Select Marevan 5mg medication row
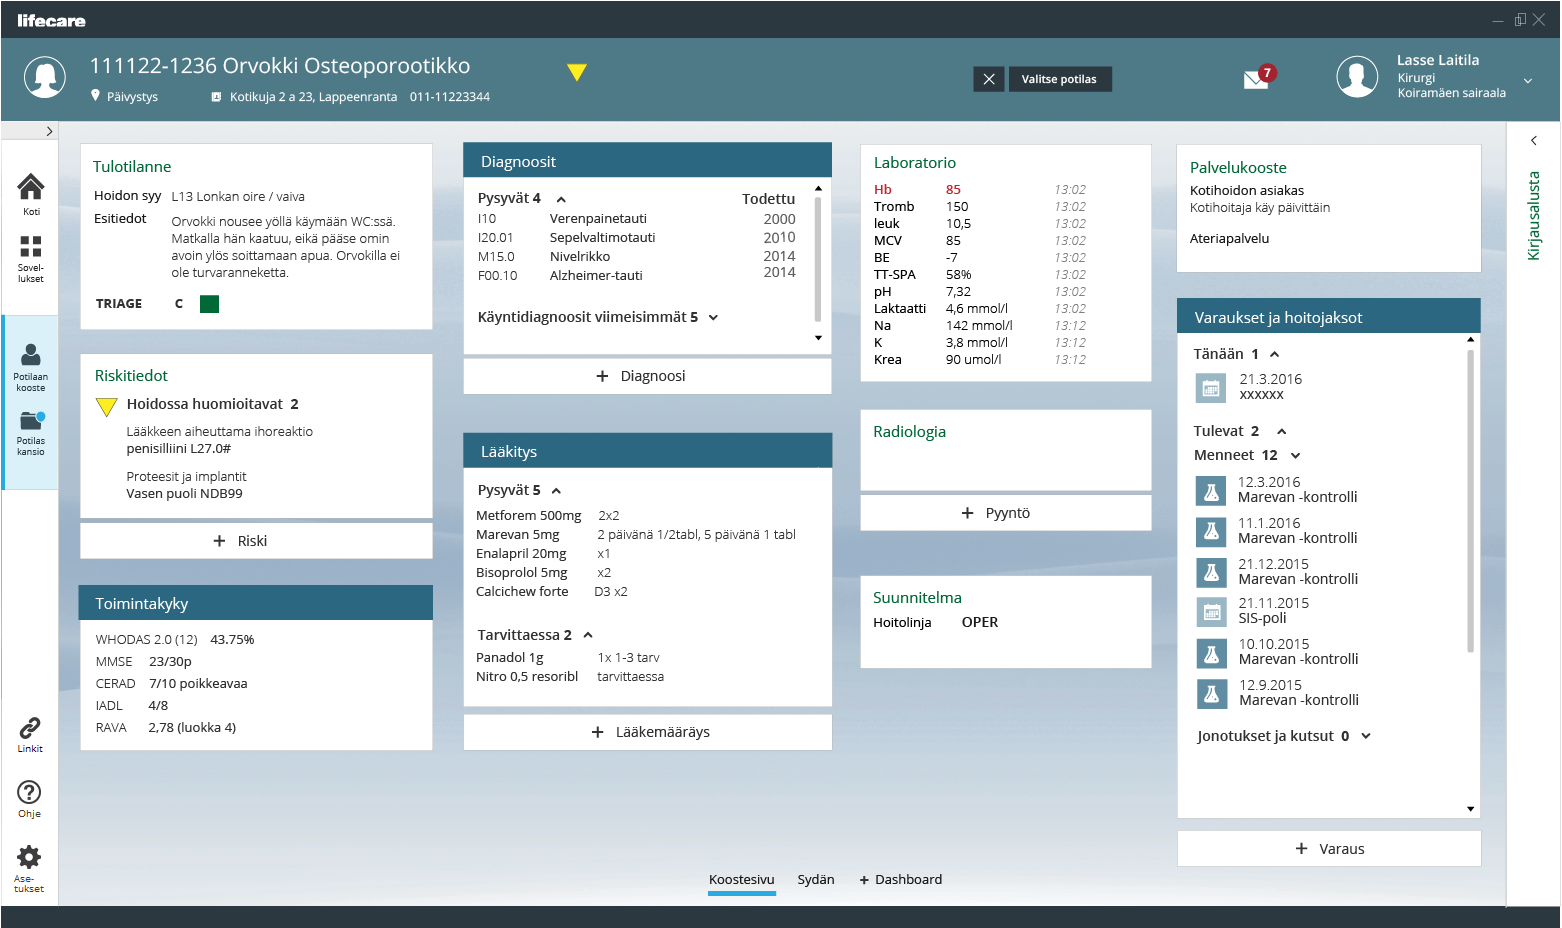The image size is (1562, 928). [x=636, y=535]
